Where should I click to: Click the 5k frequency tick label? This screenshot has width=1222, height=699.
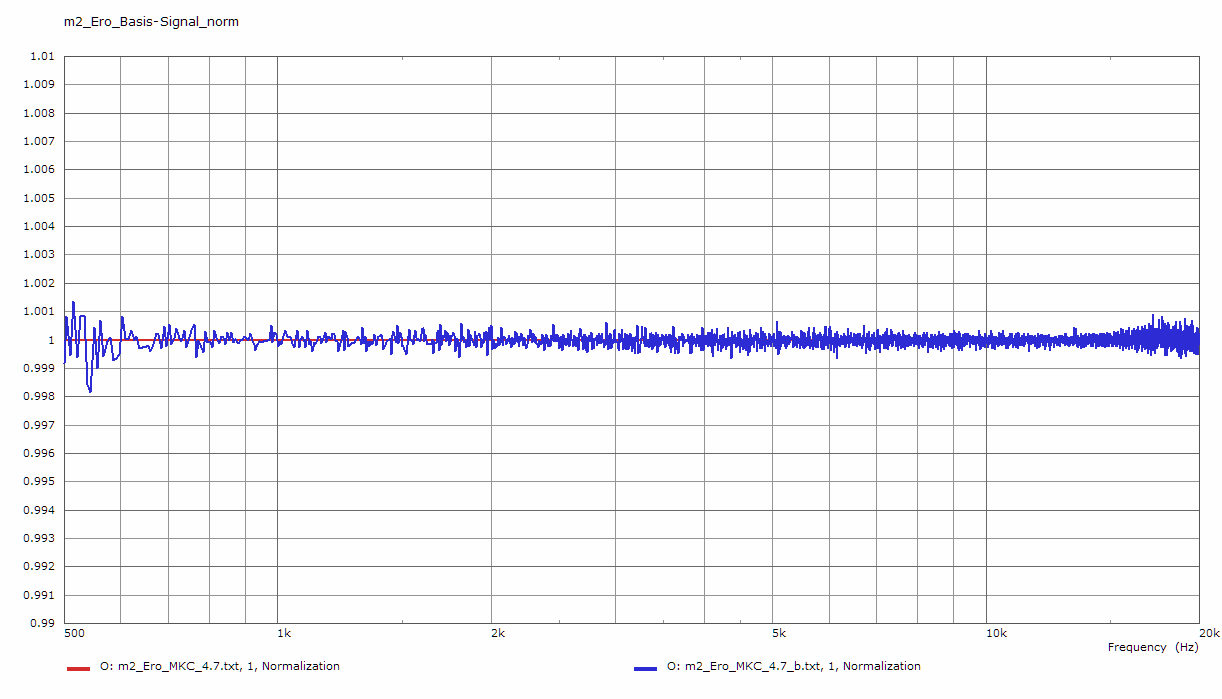(x=779, y=634)
